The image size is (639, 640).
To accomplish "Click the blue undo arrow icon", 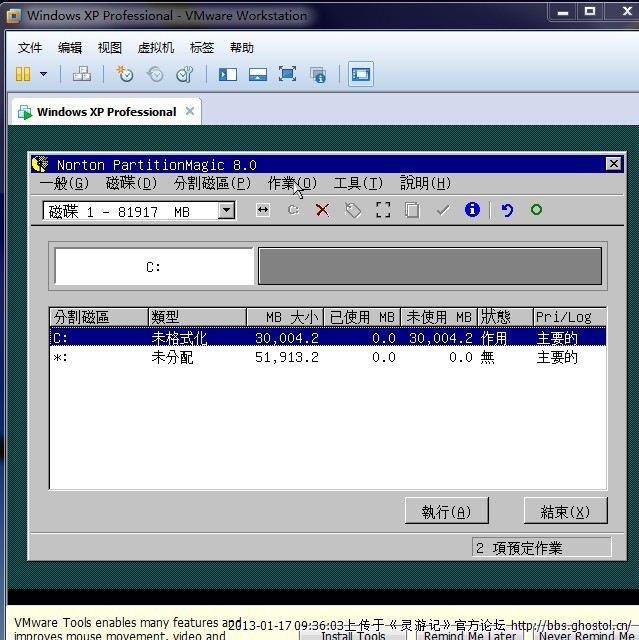I will click(507, 210).
